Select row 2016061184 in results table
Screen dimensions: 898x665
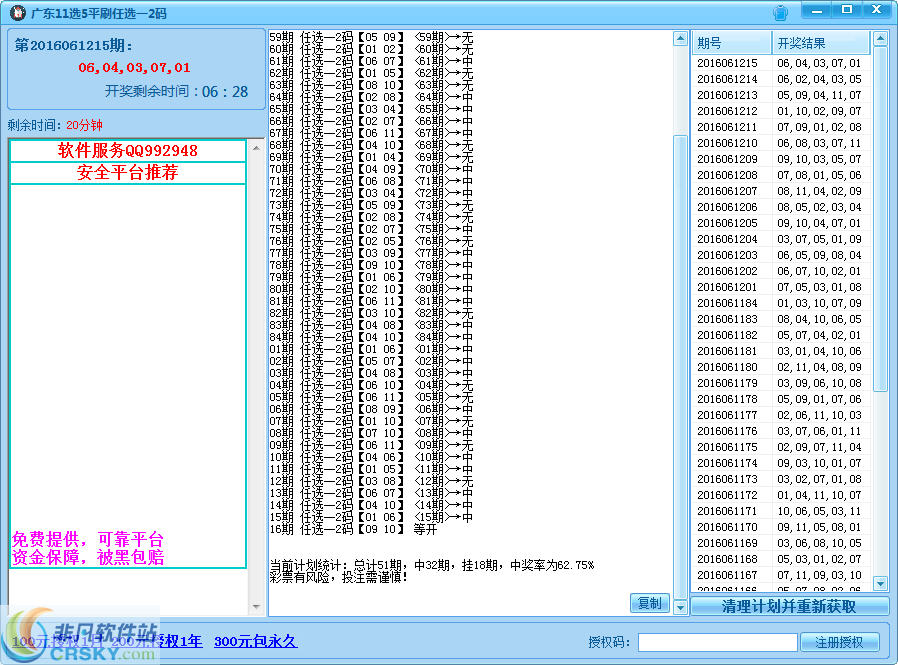pos(781,303)
